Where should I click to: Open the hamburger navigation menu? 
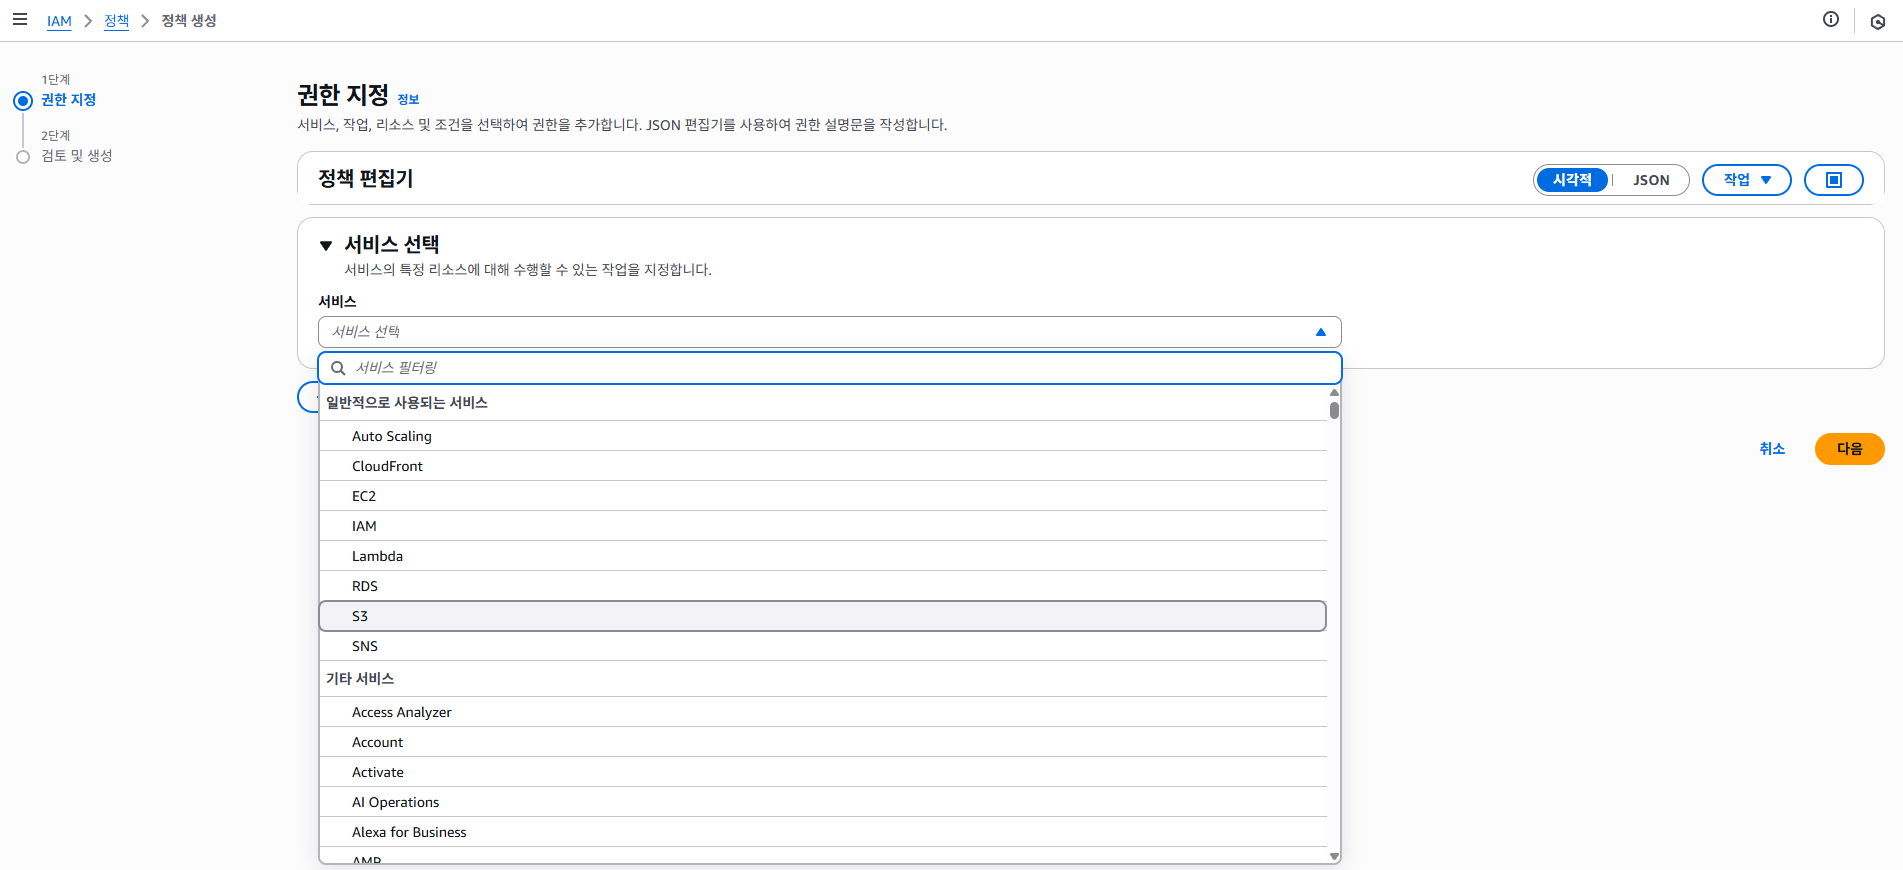pos(20,19)
